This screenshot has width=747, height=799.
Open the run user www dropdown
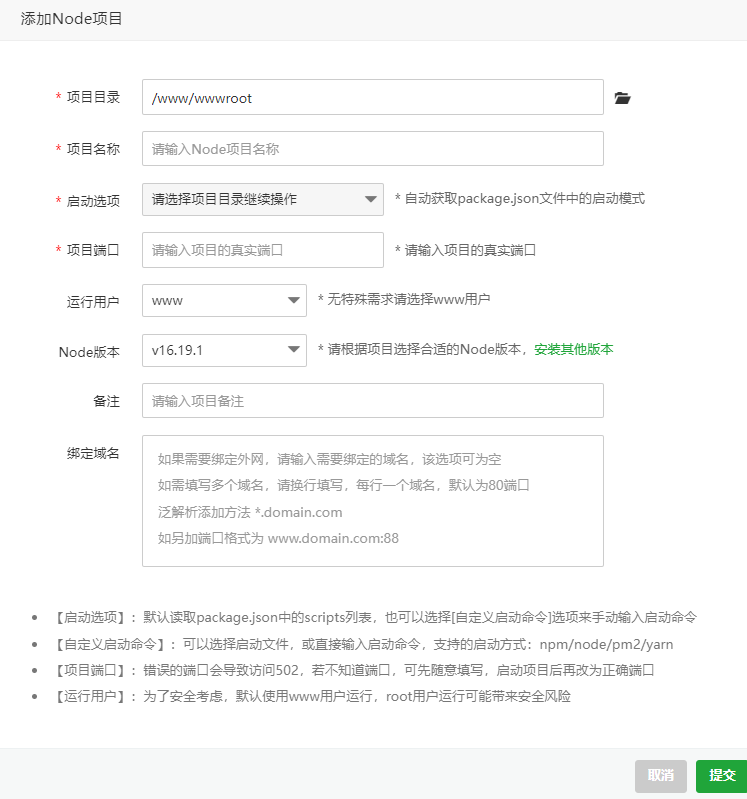[224, 300]
